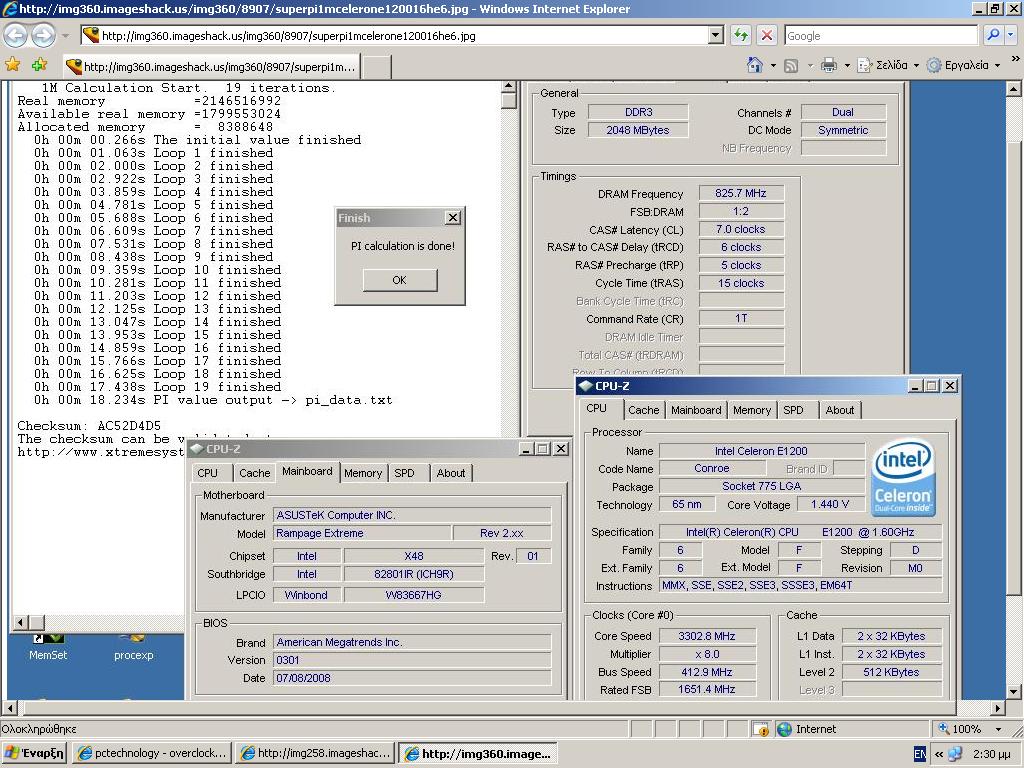Click the clock showing 2:30 μμ

coord(991,754)
